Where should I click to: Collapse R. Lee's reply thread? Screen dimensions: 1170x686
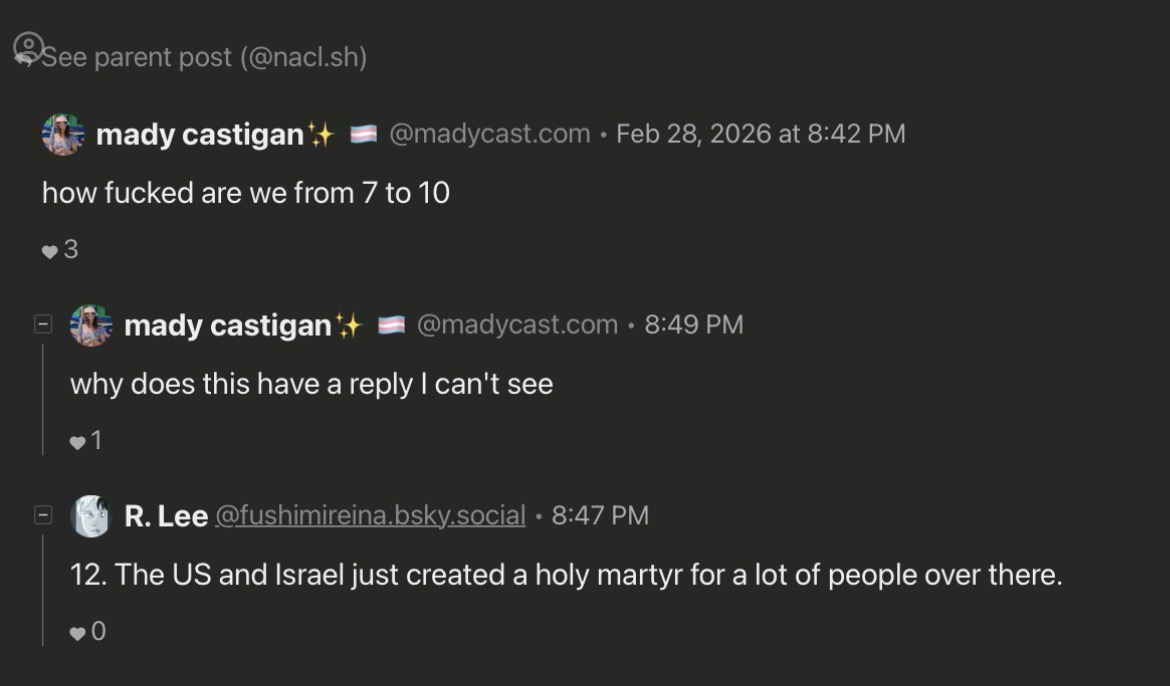coord(43,516)
